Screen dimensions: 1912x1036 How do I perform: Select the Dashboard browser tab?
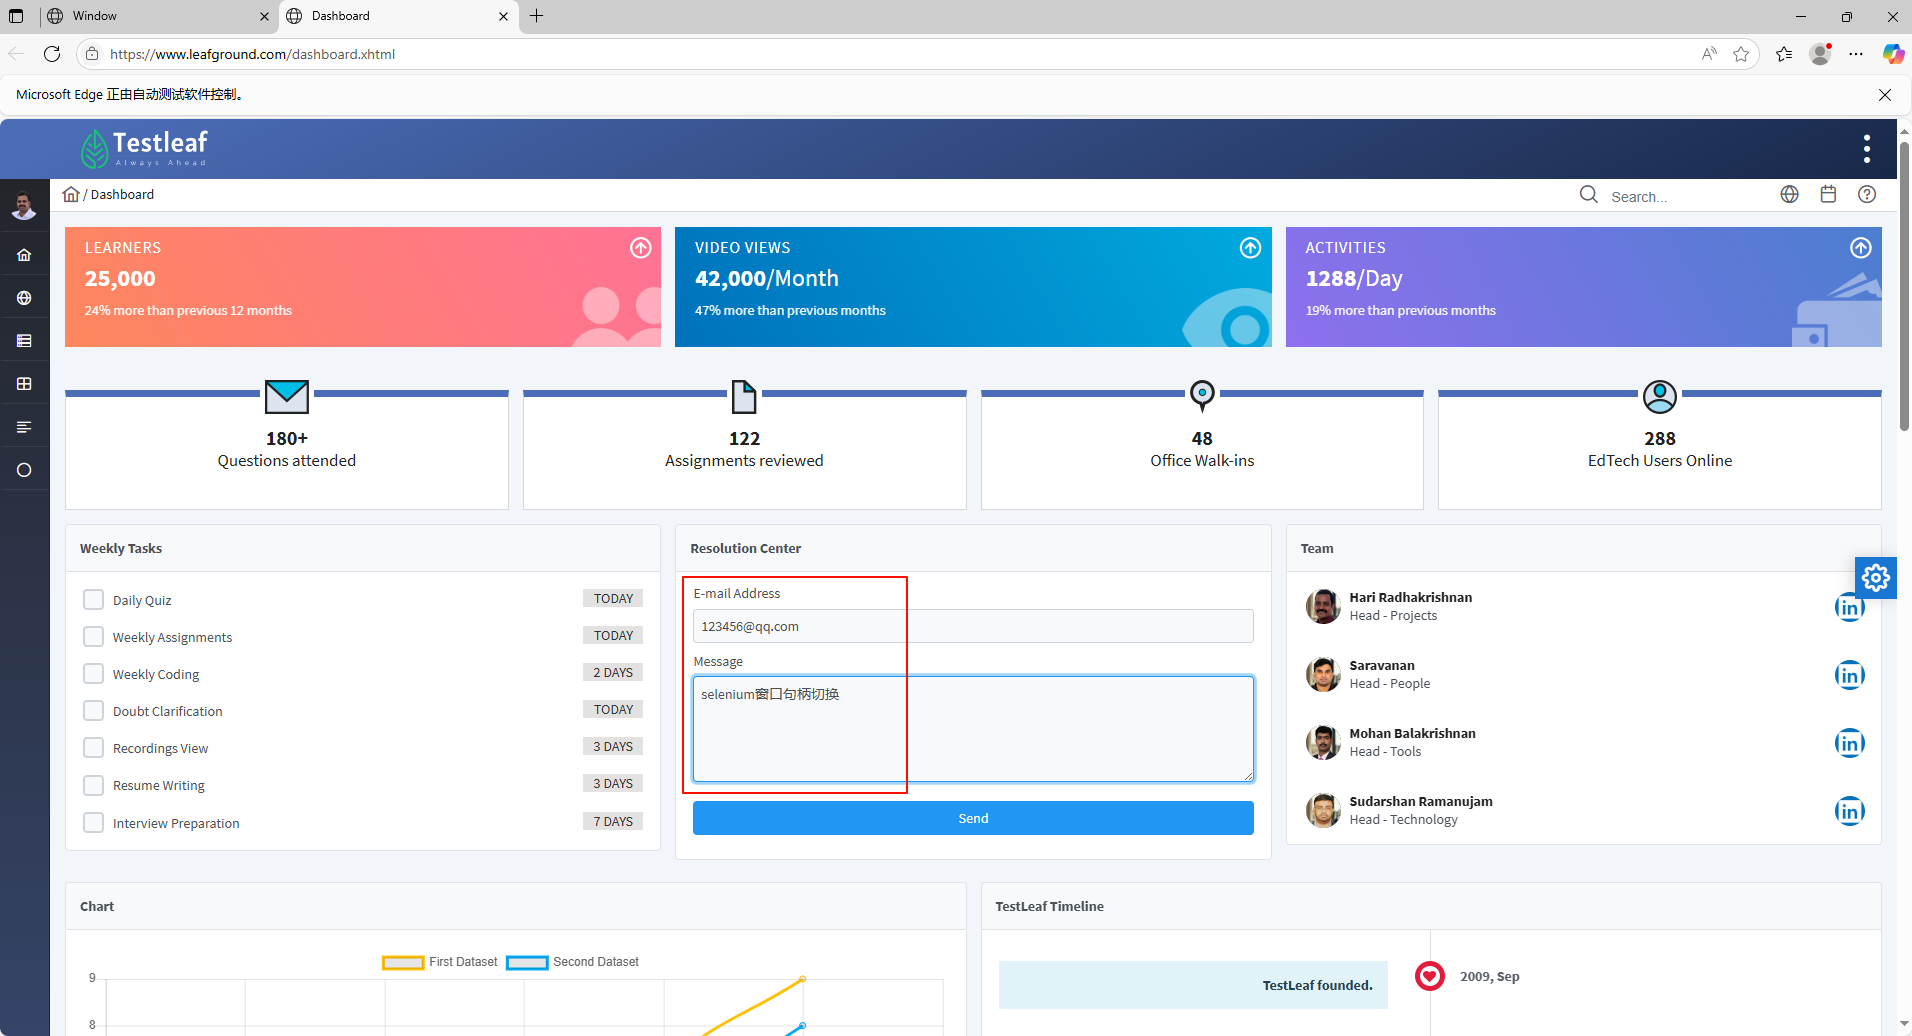(x=398, y=16)
